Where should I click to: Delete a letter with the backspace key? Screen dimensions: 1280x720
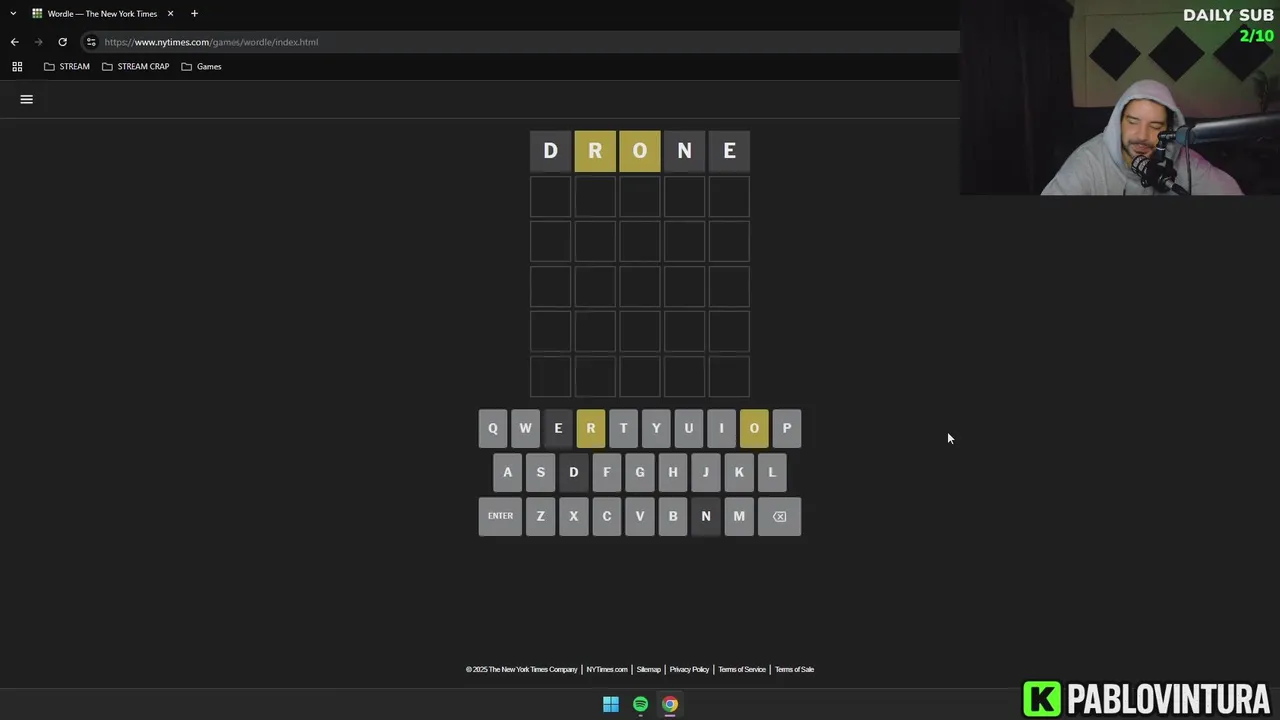(x=779, y=516)
